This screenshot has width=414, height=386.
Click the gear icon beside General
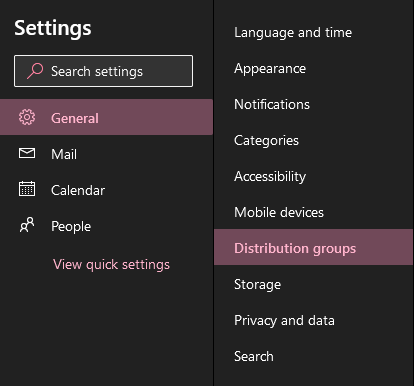27,117
